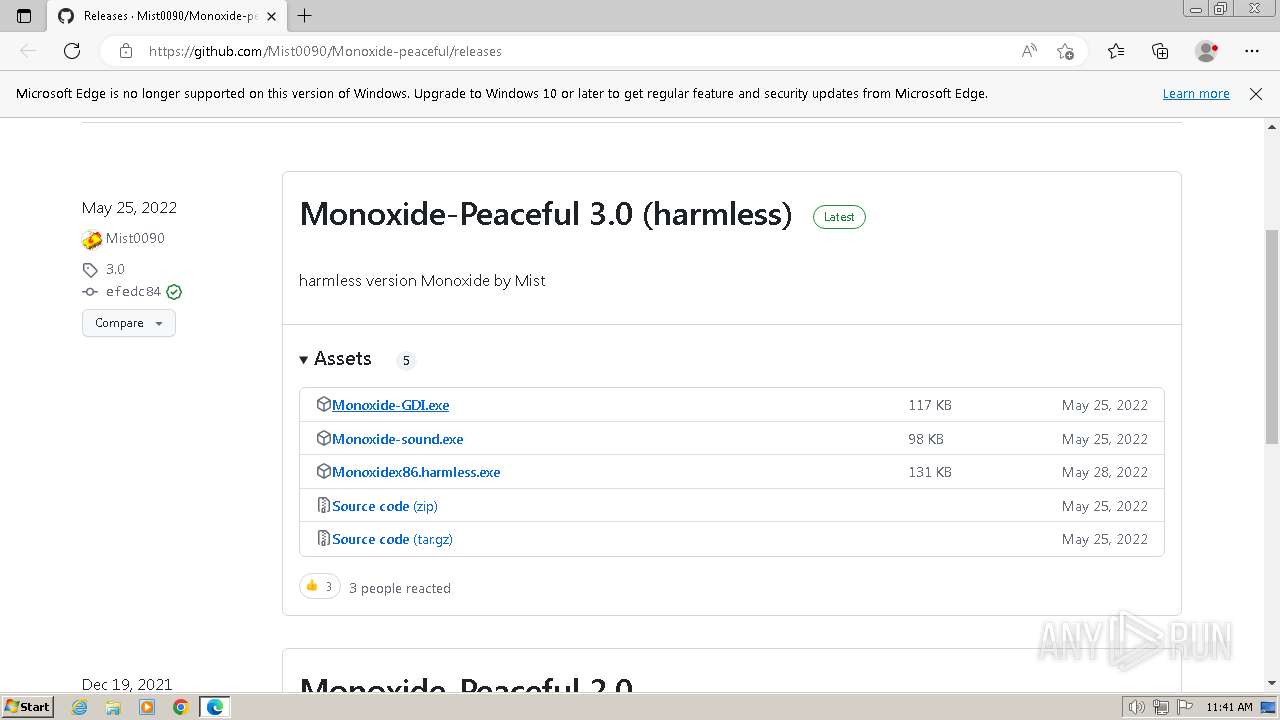1280x720 pixels.
Task: Click the browser refresh icon
Action: [72, 51]
